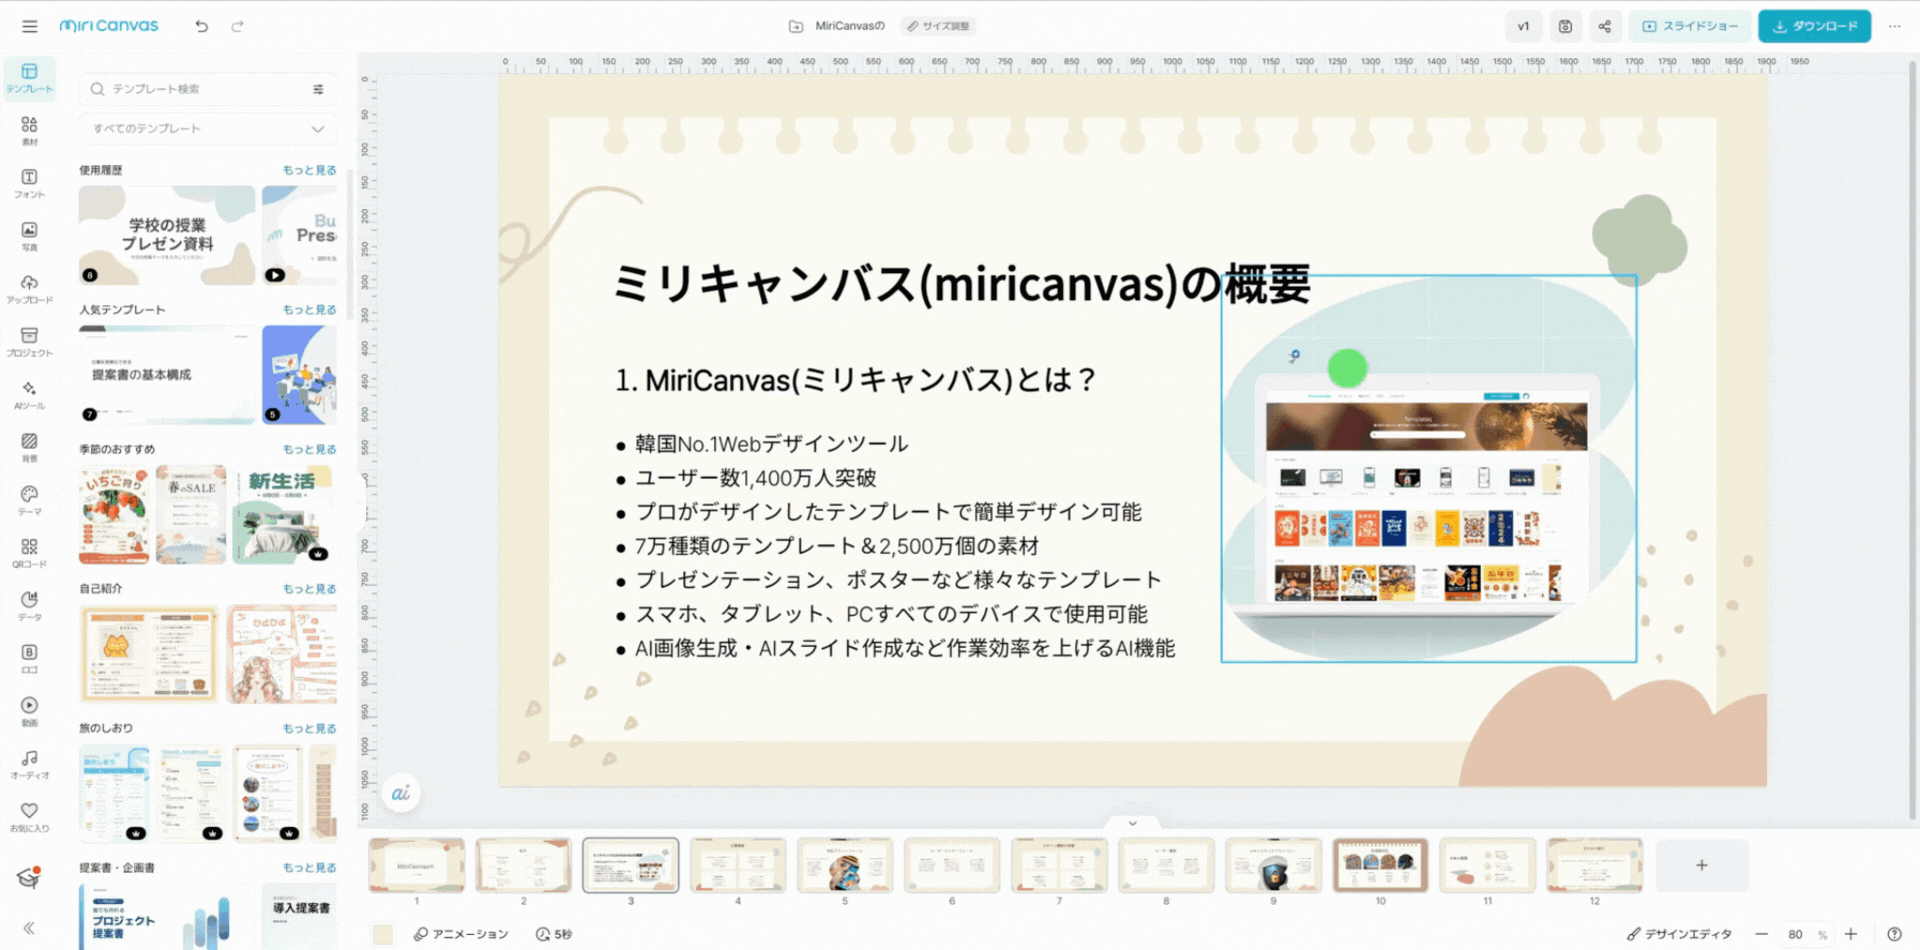1920x950 pixels.
Task: Collapse the sidebar with double chevron
Action: (29, 928)
